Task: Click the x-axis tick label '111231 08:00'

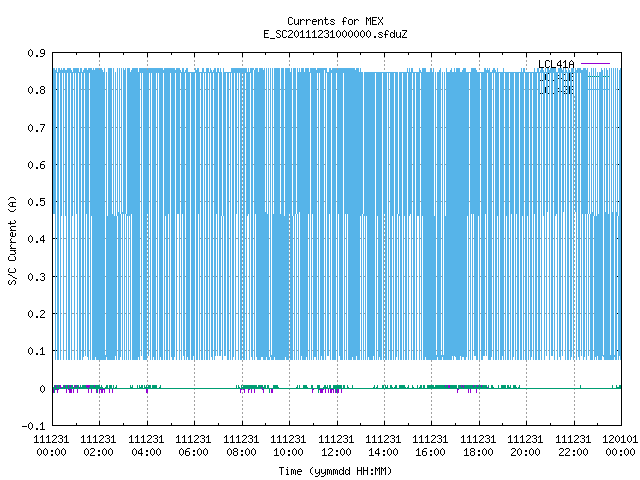Action: tap(241, 446)
